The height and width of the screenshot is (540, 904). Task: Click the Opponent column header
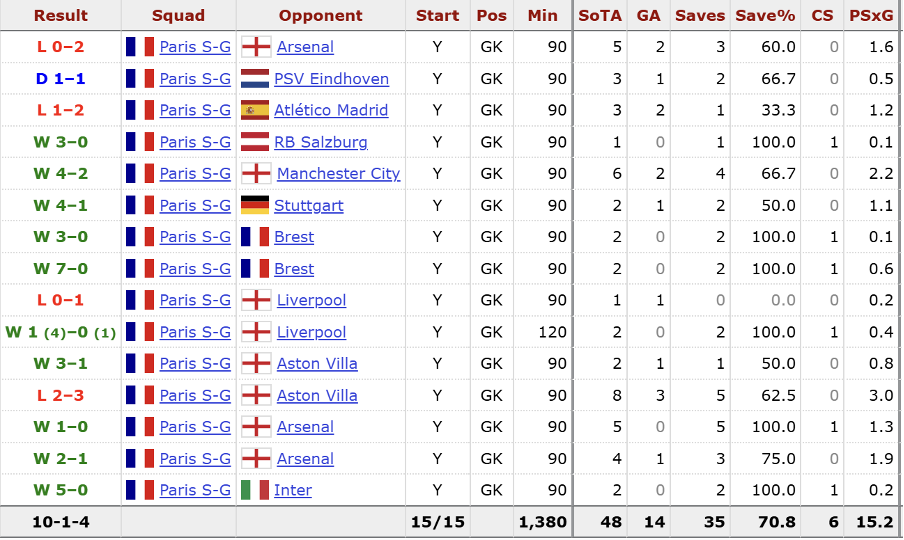tap(320, 15)
